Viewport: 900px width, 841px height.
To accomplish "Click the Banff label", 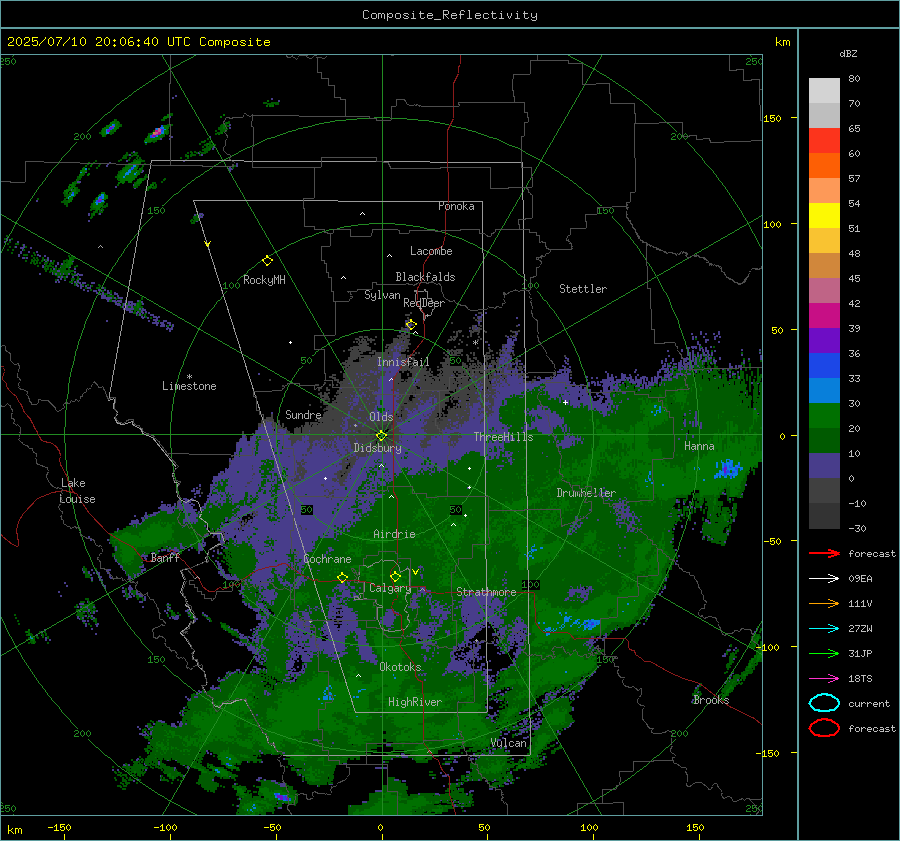I will click(165, 558).
